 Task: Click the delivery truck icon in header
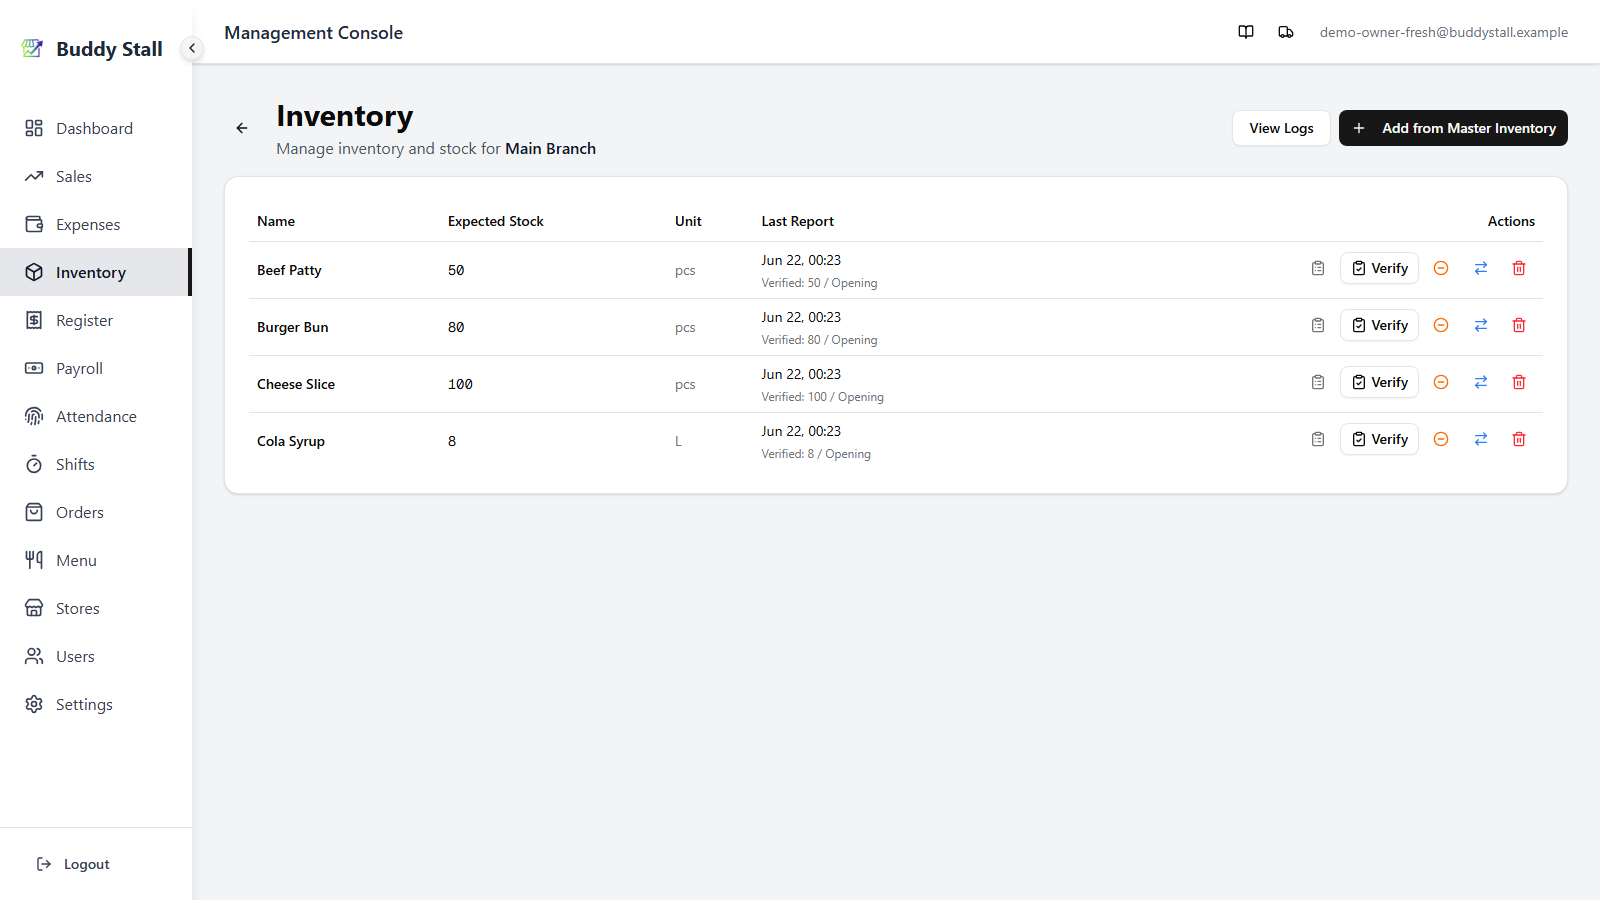coord(1286,32)
